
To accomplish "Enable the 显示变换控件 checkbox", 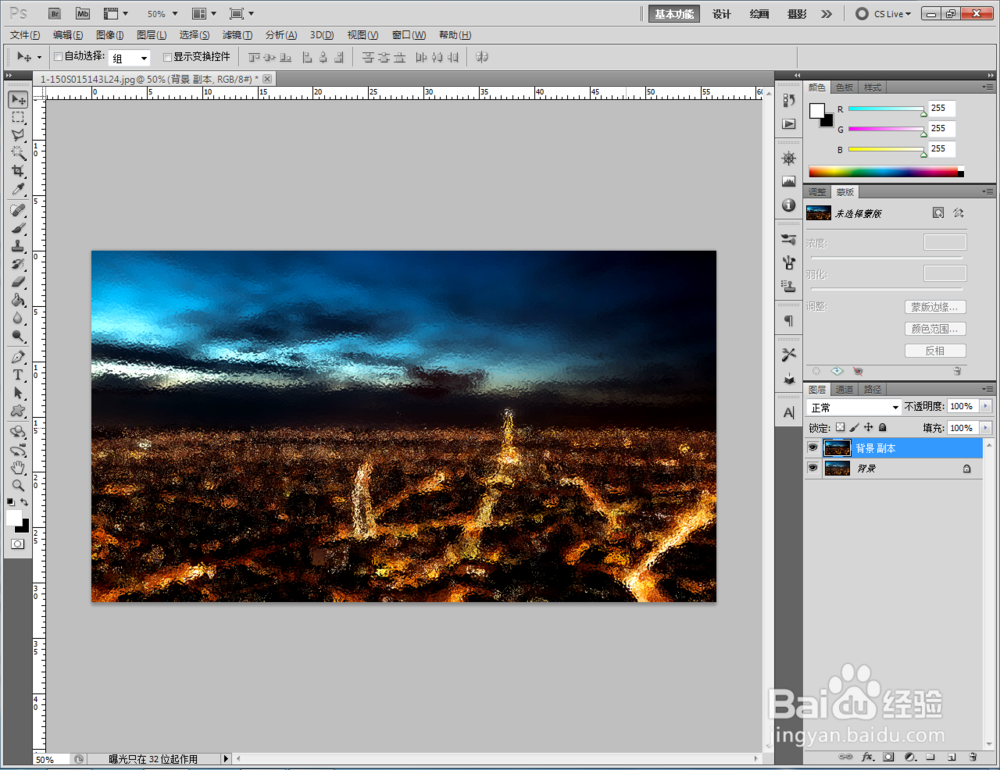I will pos(167,57).
